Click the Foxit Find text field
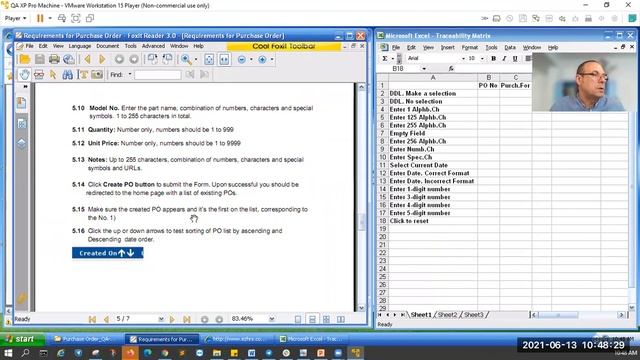This screenshot has width=640, height=360. (158, 75)
